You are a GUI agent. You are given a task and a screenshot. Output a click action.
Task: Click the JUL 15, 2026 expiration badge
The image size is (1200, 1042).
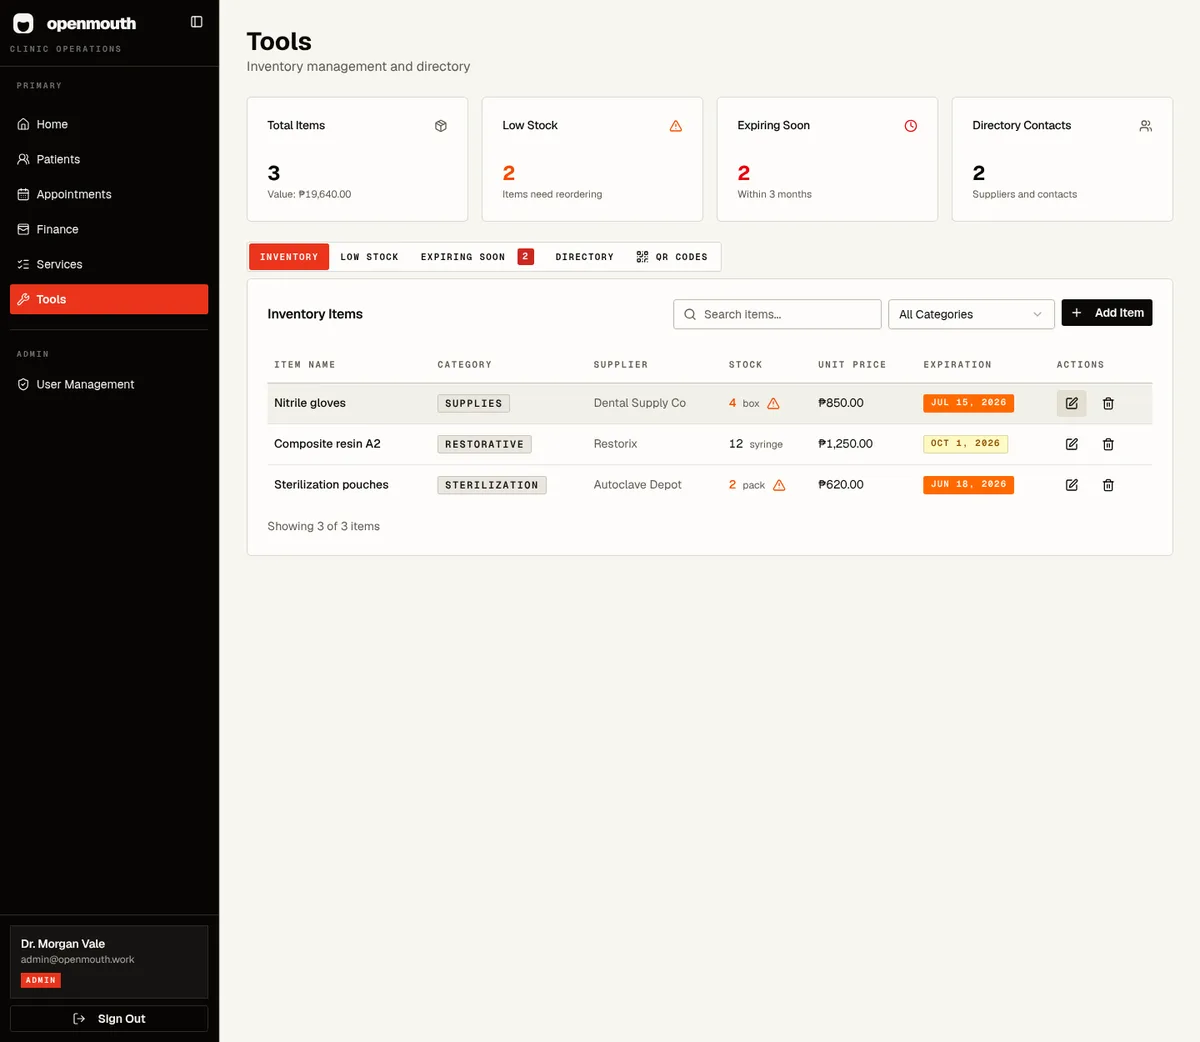pos(968,403)
